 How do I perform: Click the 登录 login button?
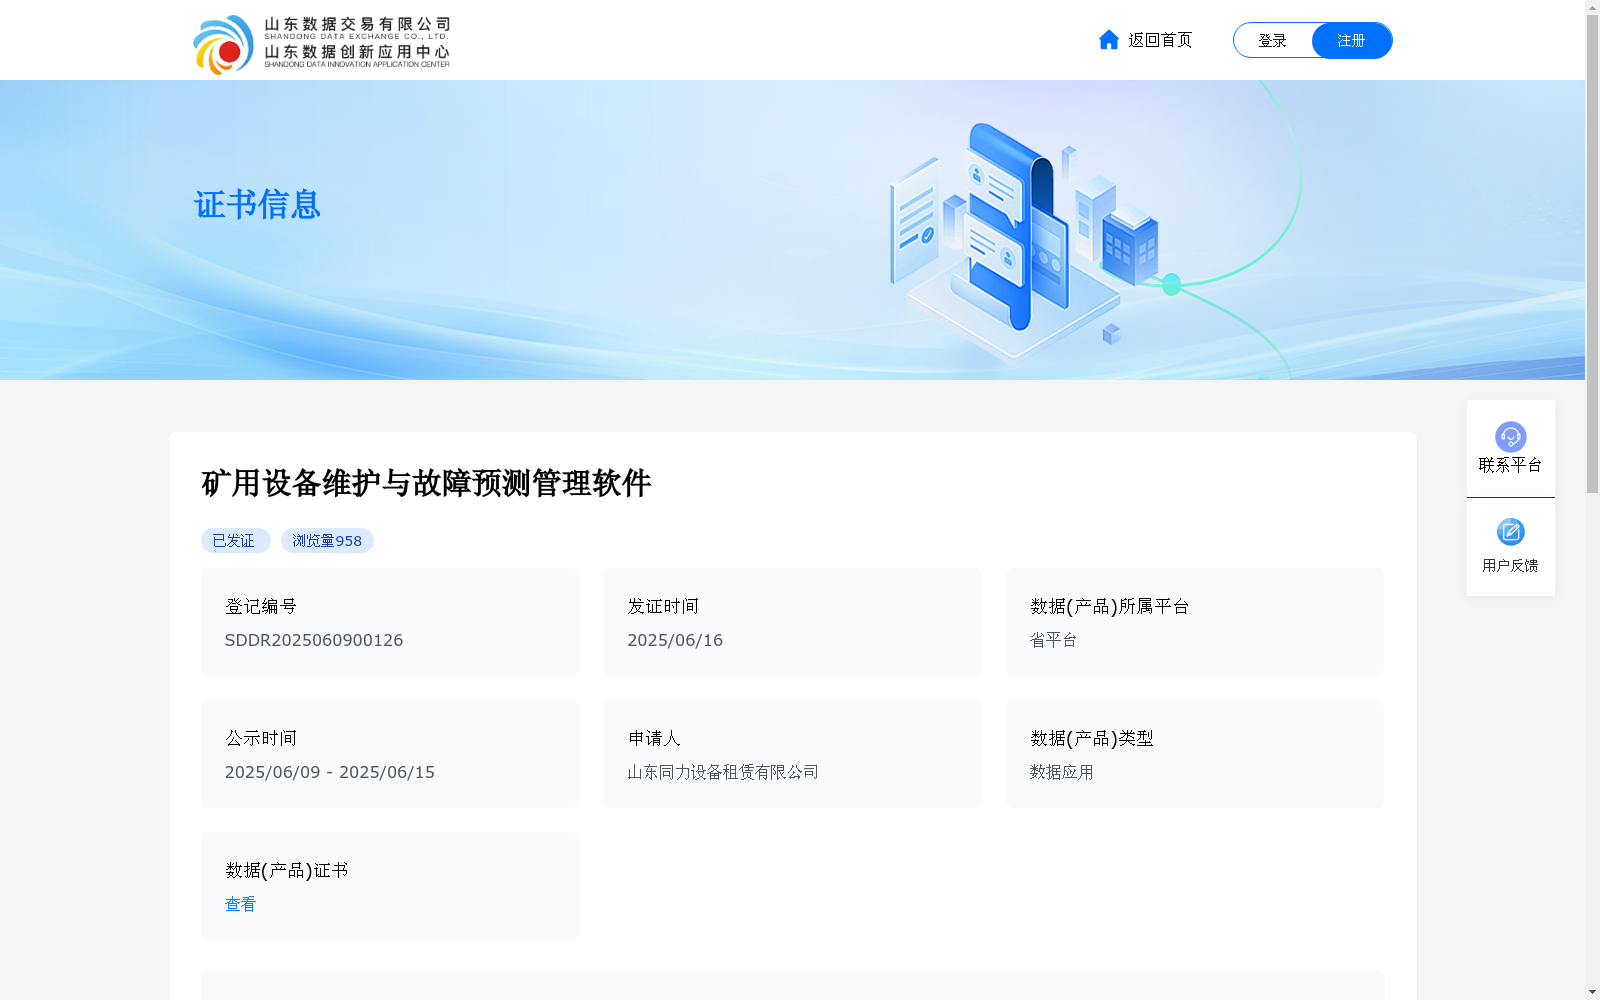[x=1272, y=40]
